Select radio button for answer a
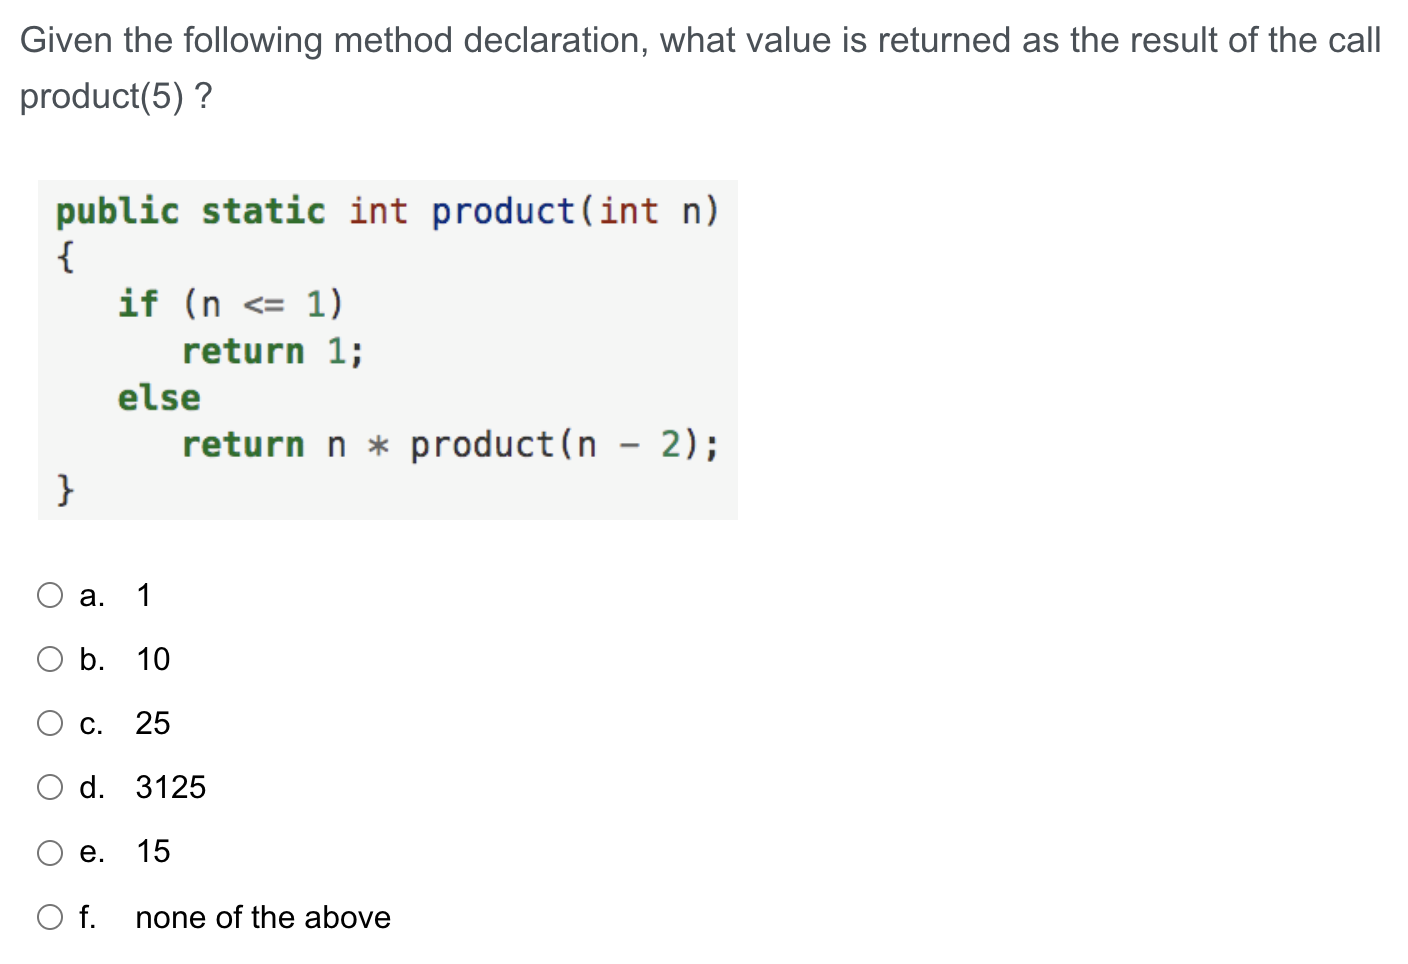 coord(48,594)
